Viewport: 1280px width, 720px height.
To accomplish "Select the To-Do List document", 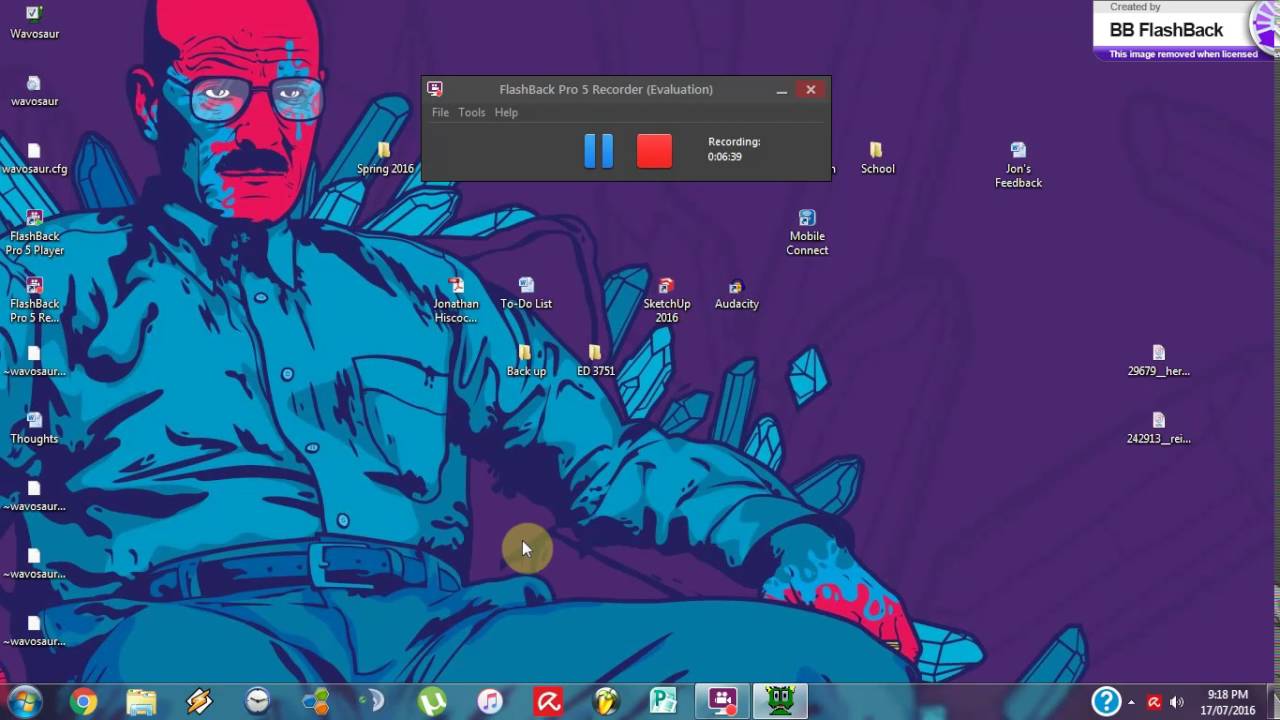I will pyautogui.click(x=526, y=293).
